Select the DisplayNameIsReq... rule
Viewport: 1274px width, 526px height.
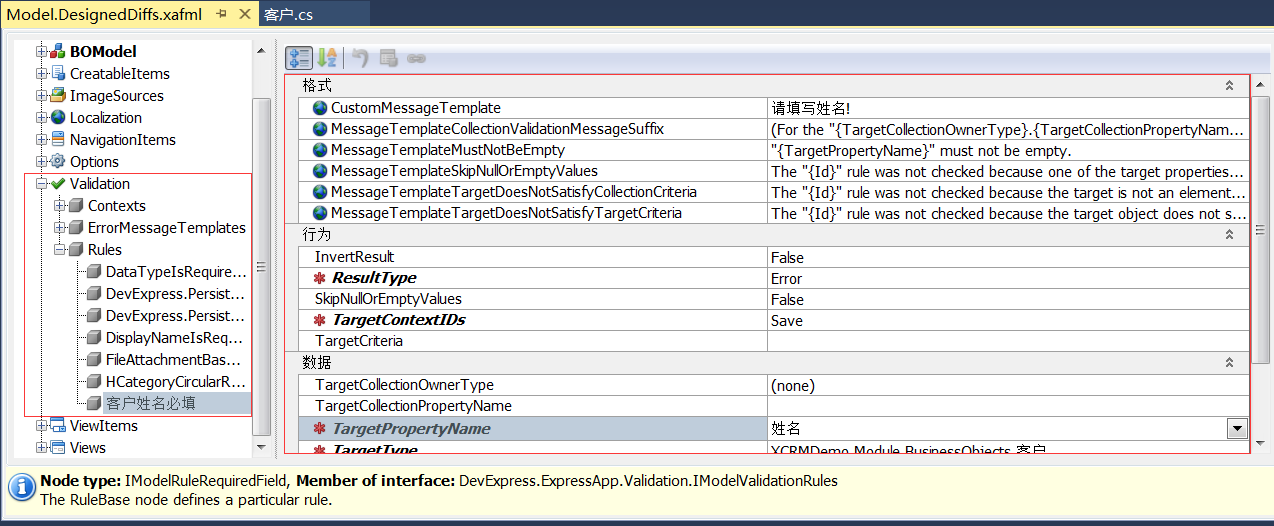tap(175, 337)
